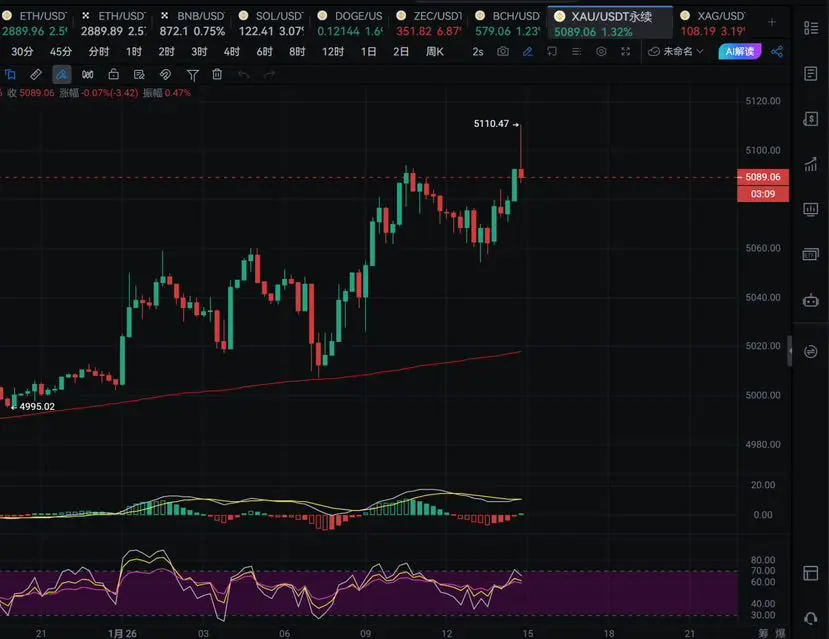Toggle the hide drawings eye-slash icon
This screenshot has width=829, height=639.
[x=165, y=75]
